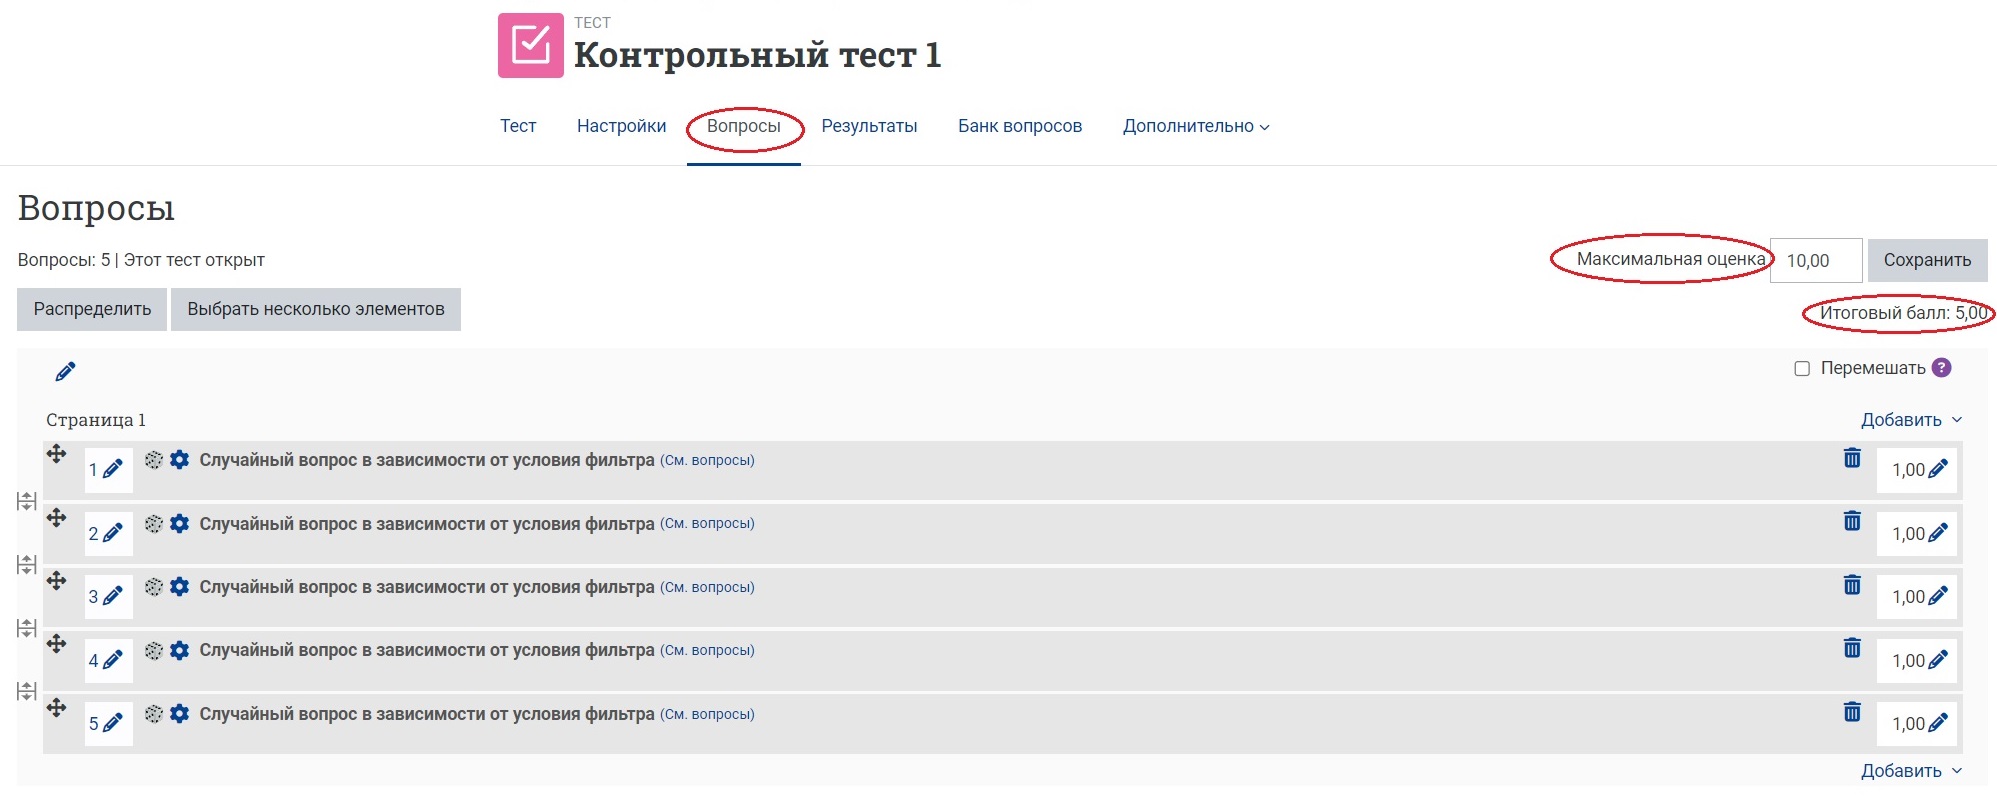Expand the Дополнительно menu

tap(1196, 126)
